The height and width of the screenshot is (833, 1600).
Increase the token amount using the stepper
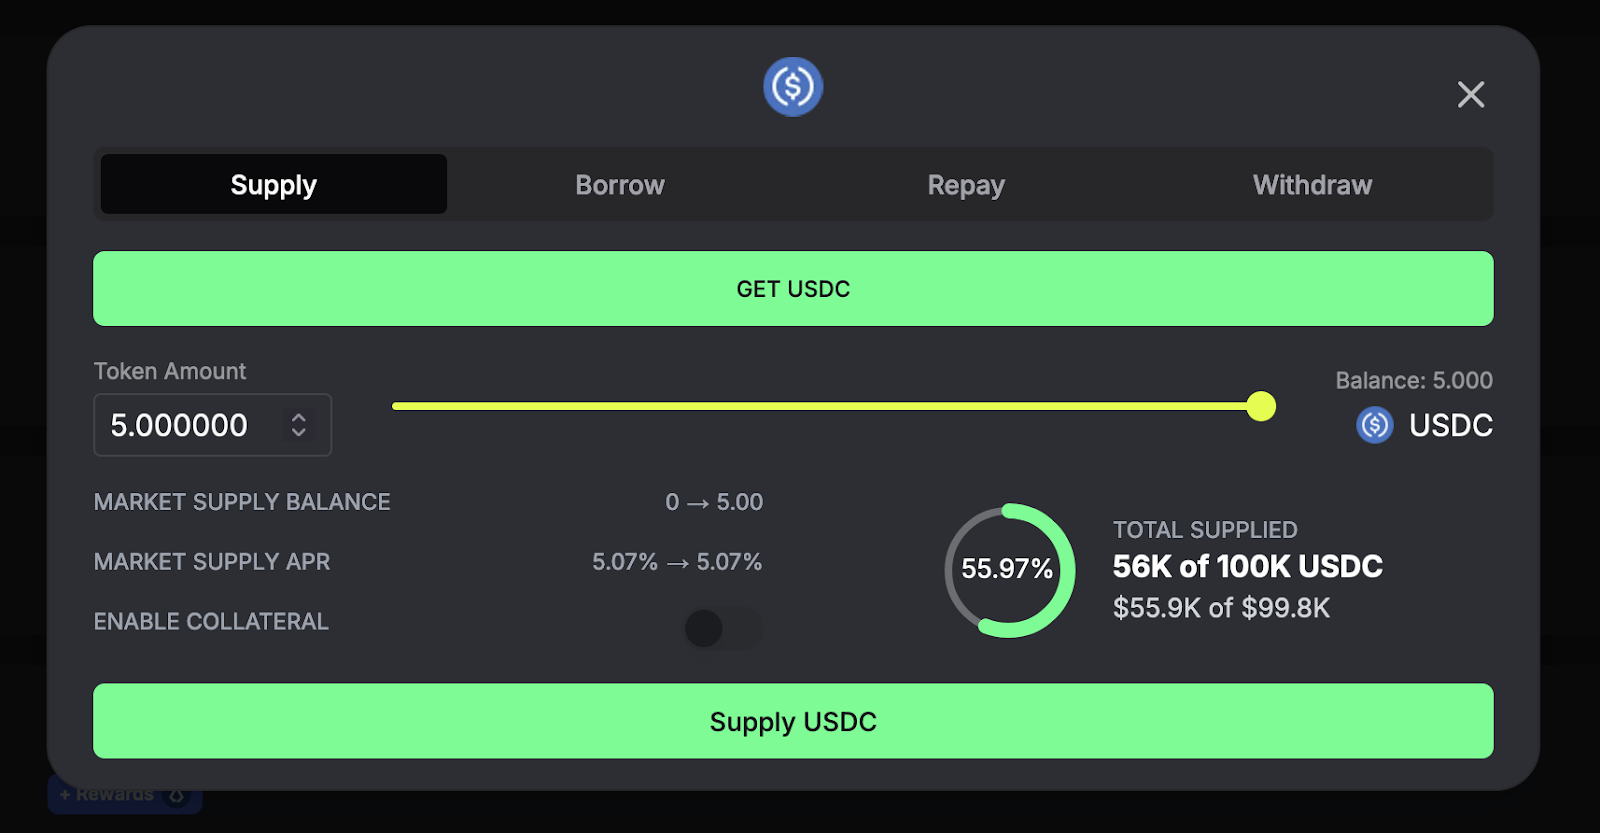pos(298,418)
